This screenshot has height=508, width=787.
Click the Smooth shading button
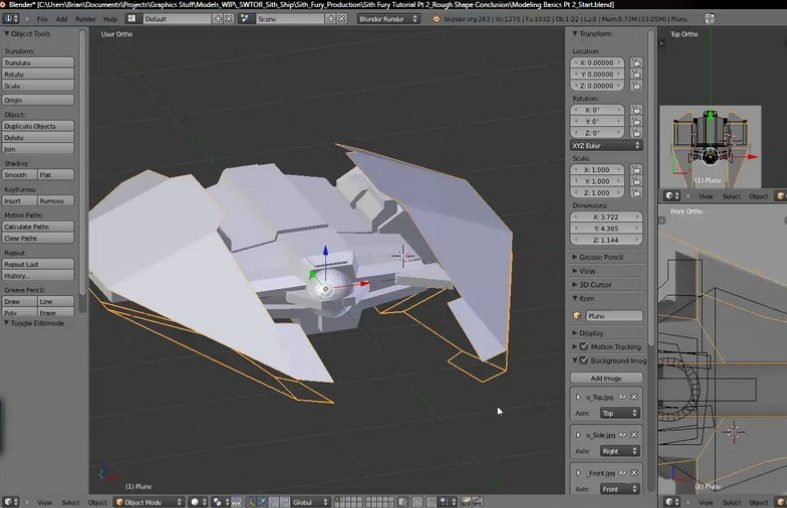point(20,175)
